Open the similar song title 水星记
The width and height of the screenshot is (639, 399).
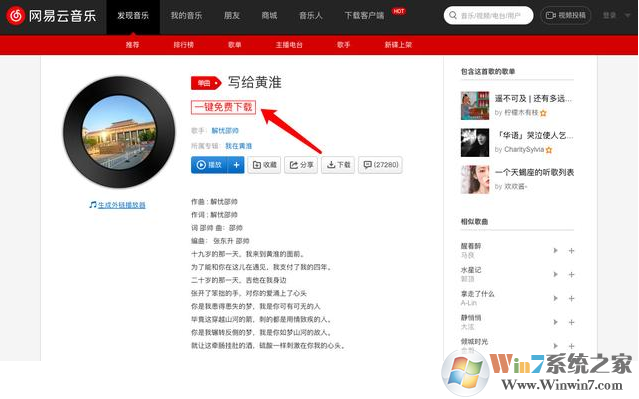tap(471, 270)
